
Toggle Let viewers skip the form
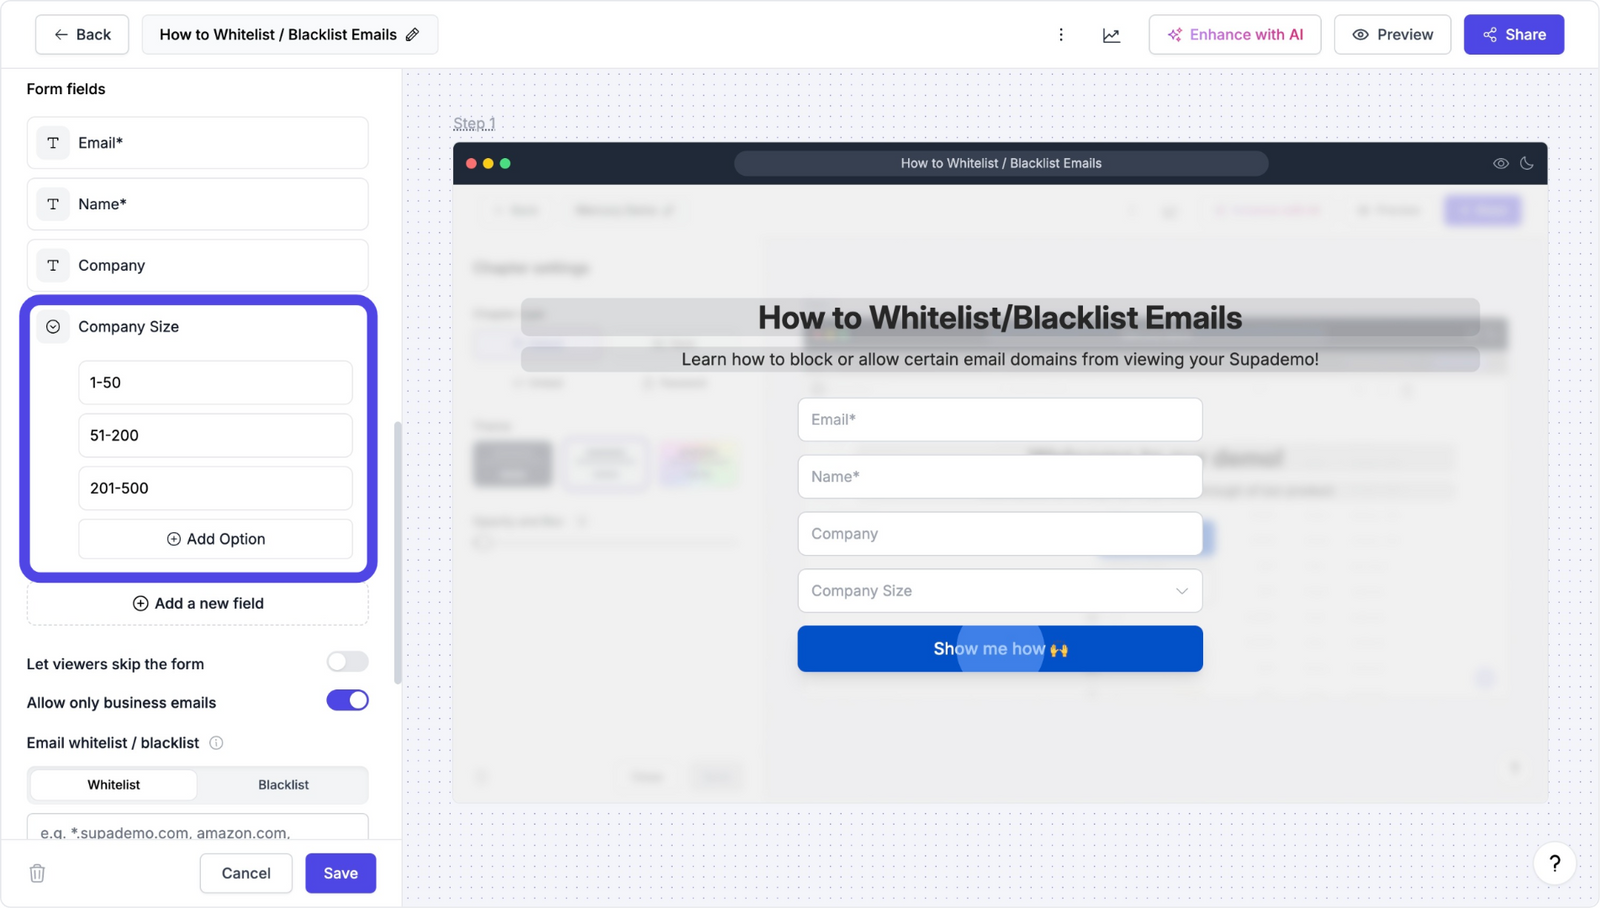(347, 662)
